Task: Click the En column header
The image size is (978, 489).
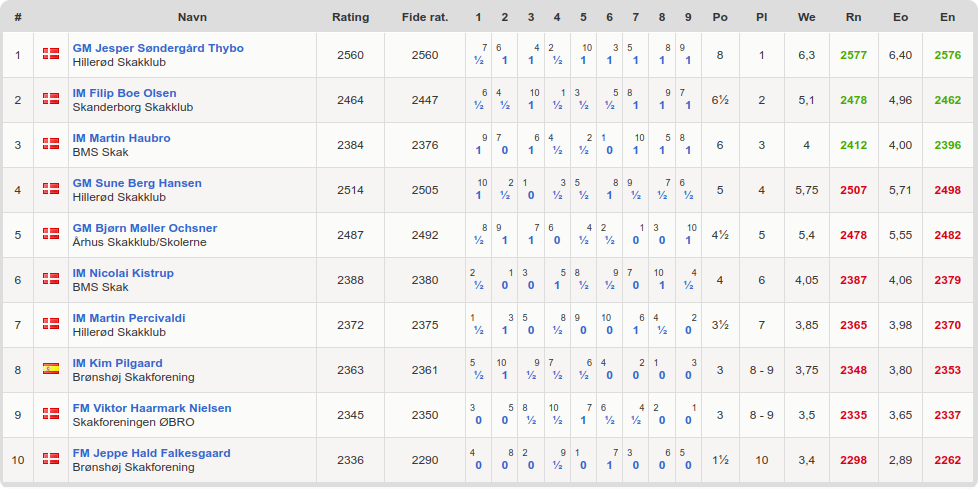Action: point(947,17)
